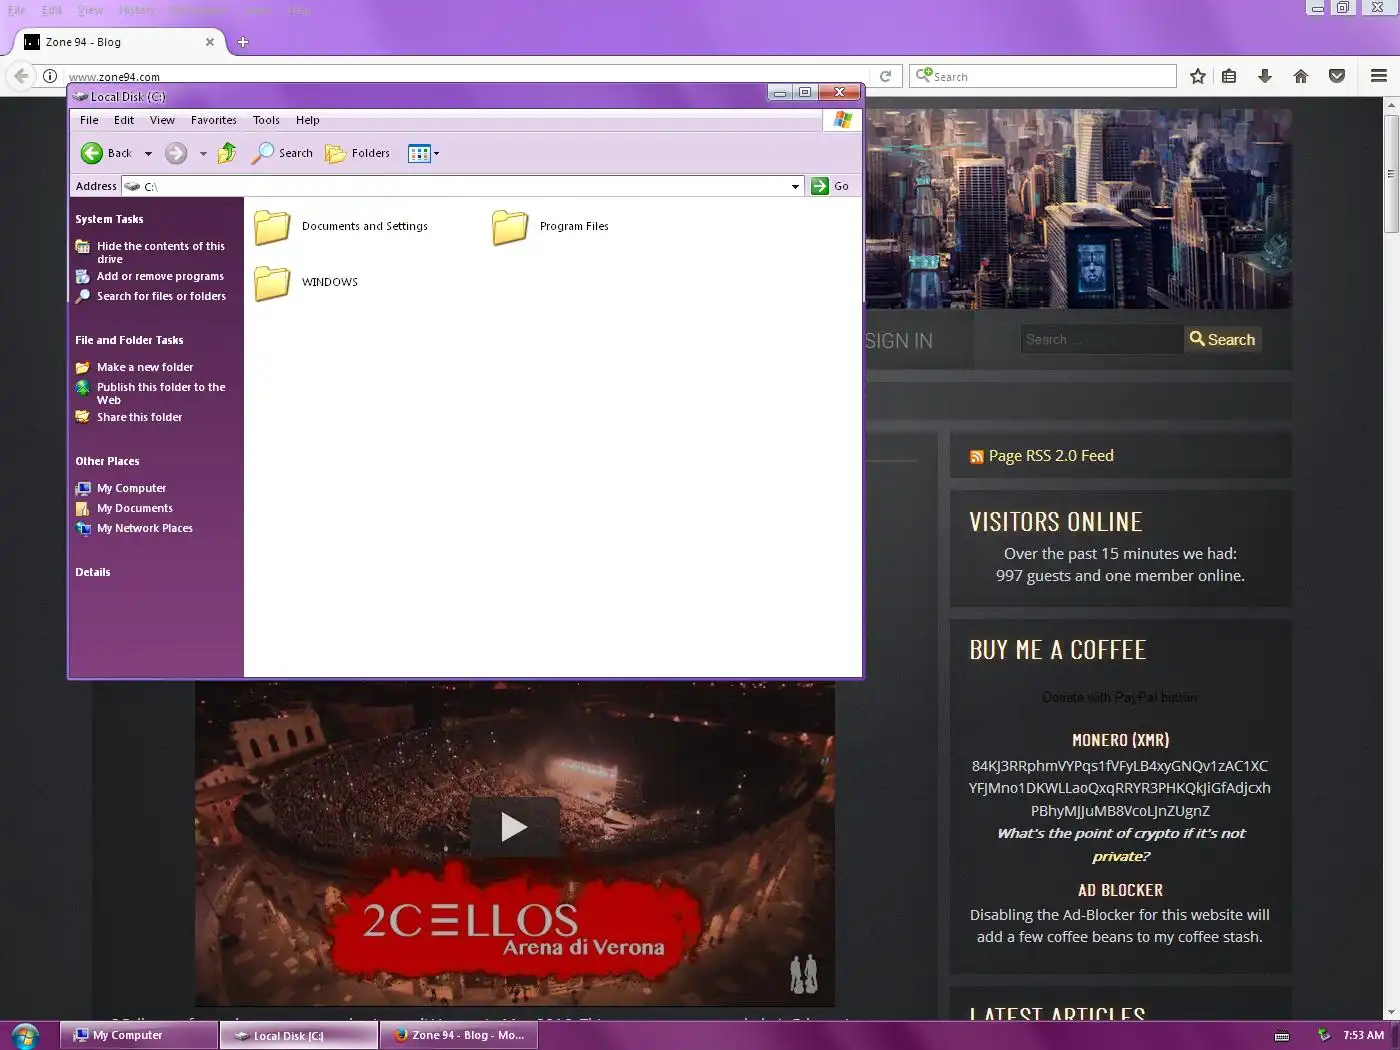Switch to My Computer taskbar button
1400x1050 pixels.
tap(139, 1035)
